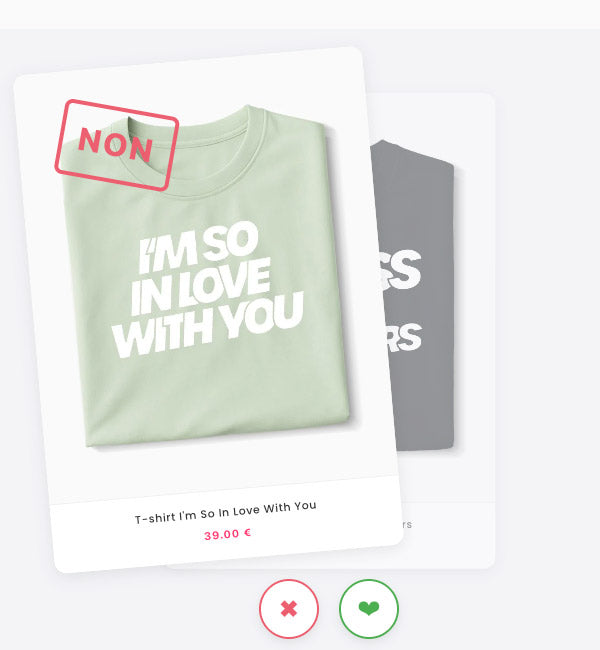Like the product with the green heart button
The image size is (600, 650).
(x=369, y=609)
